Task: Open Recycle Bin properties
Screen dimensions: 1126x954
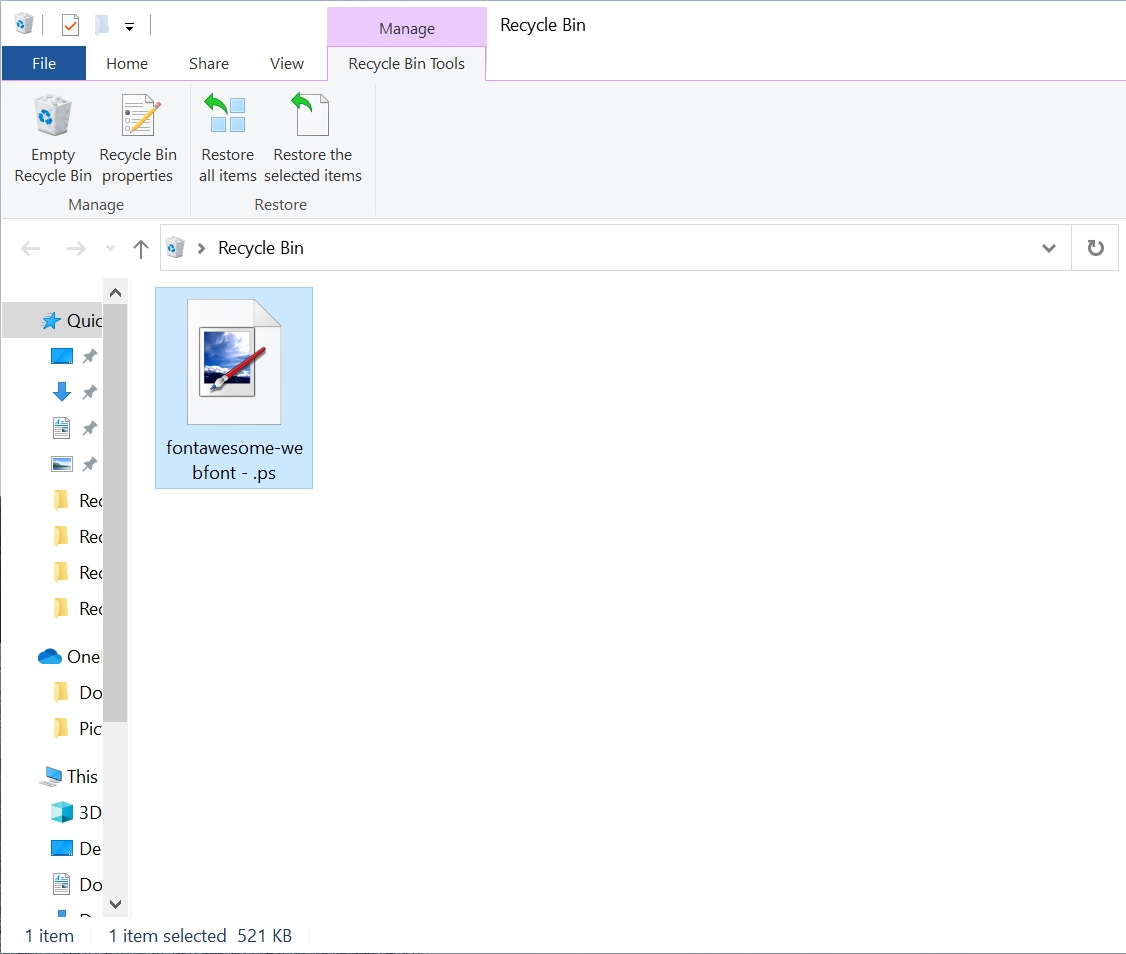Action: point(138,140)
